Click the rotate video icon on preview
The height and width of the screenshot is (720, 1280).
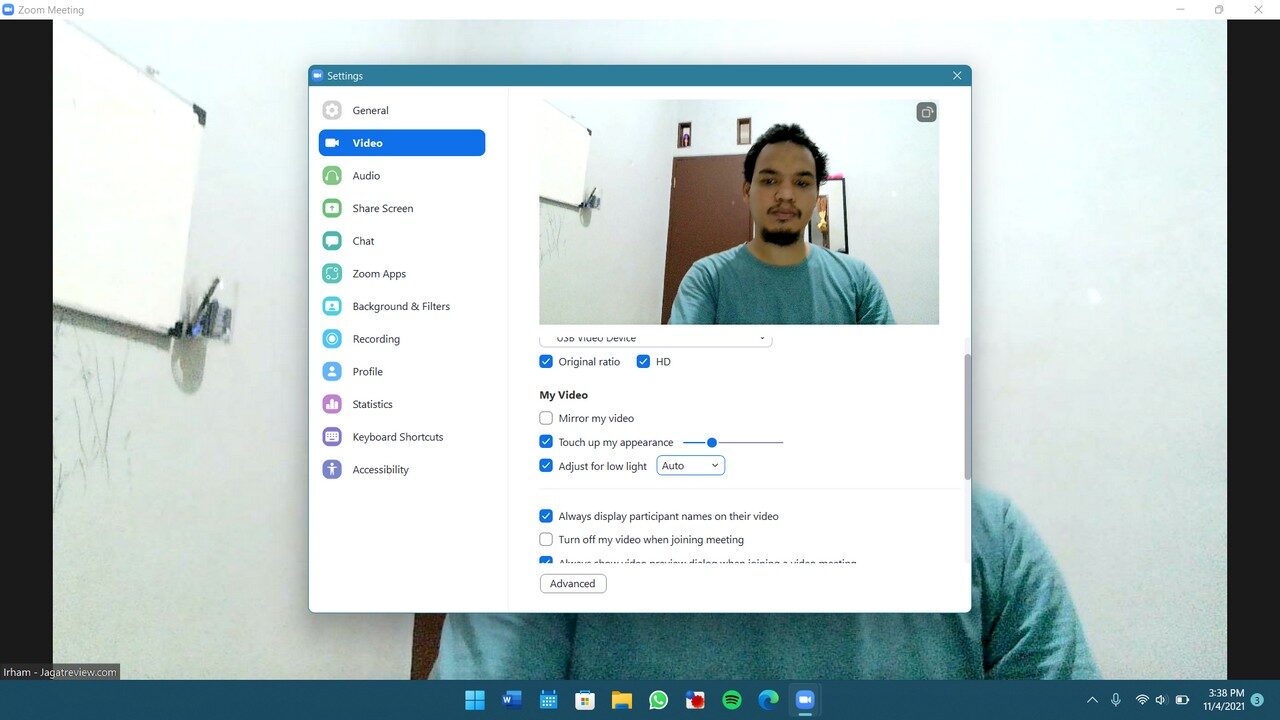coord(926,112)
